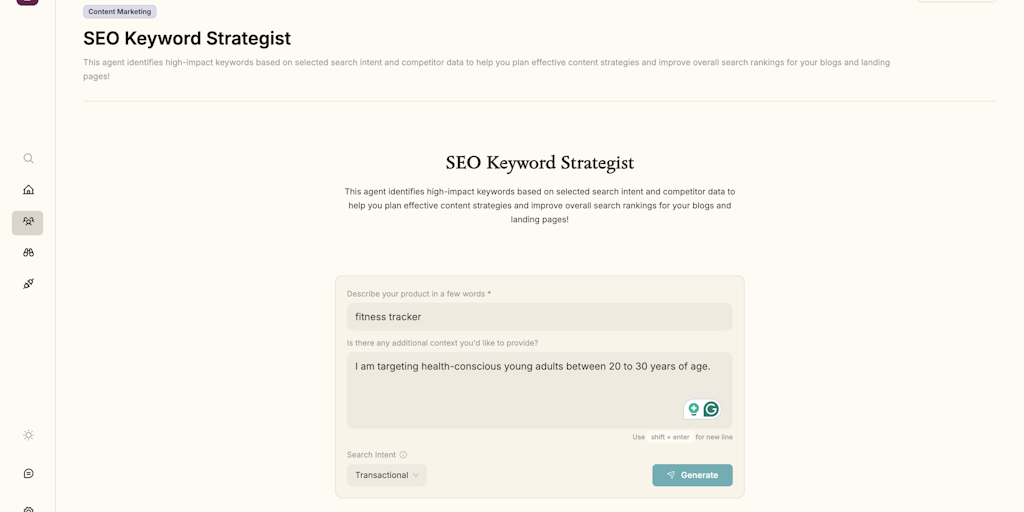The height and width of the screenshot is (512, 1024).
Task: Expand the Transactional search intent dropdown
Action: (x=386, y=475)
